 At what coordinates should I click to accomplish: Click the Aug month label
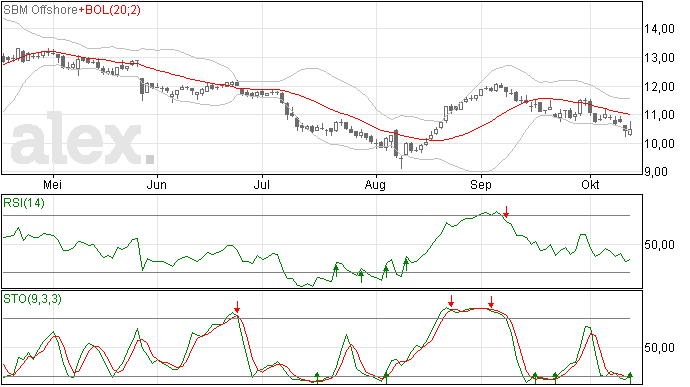[x=375, y=185]
